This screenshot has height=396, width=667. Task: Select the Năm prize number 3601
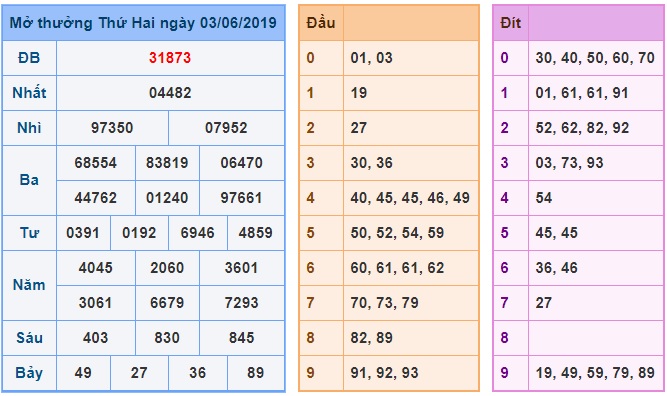click(242, 268)
